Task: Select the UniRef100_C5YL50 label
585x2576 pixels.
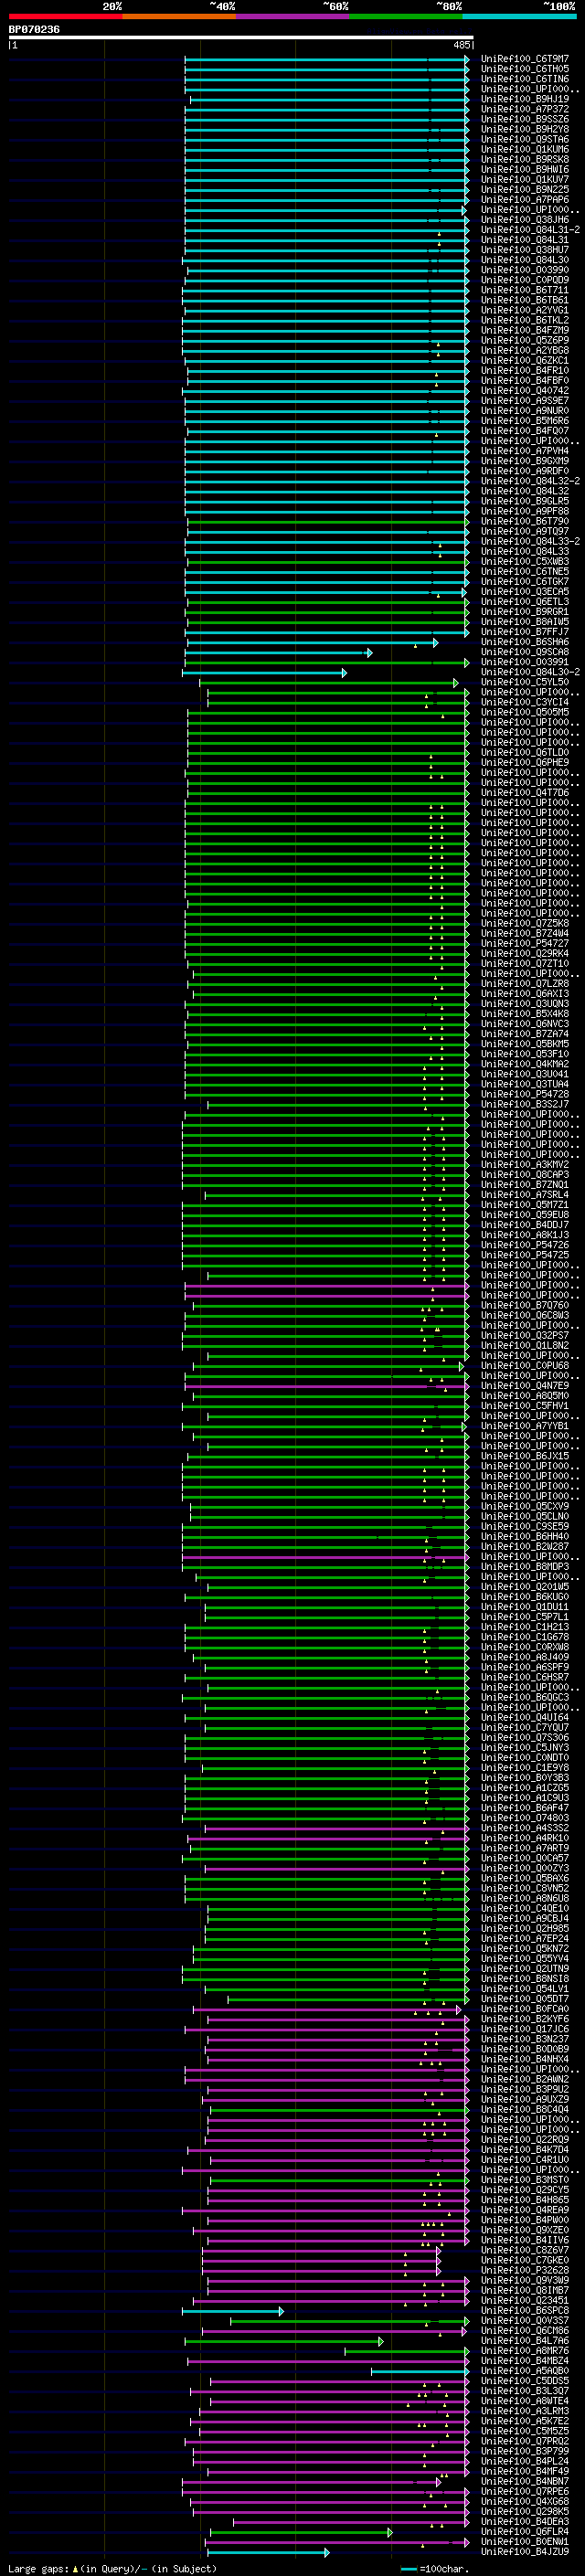Action: coord(524,682)
